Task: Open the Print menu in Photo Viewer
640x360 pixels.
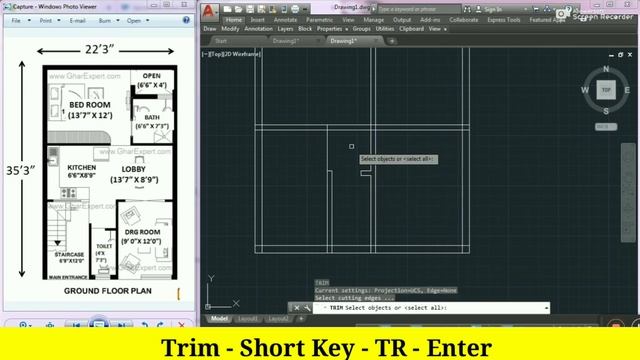Action: point(50,20)
